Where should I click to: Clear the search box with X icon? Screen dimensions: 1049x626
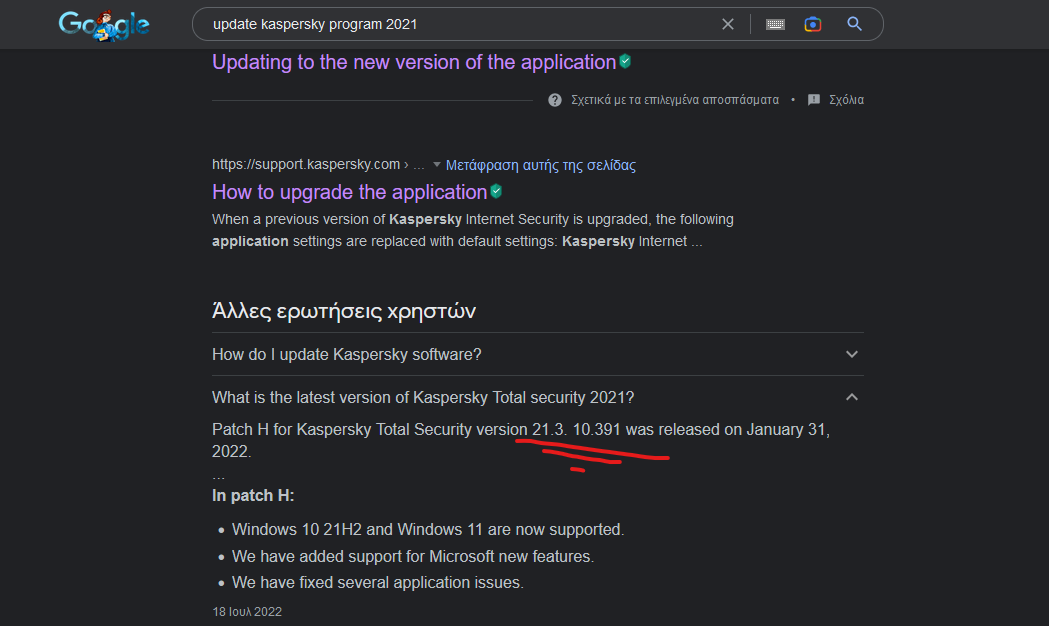728,24
